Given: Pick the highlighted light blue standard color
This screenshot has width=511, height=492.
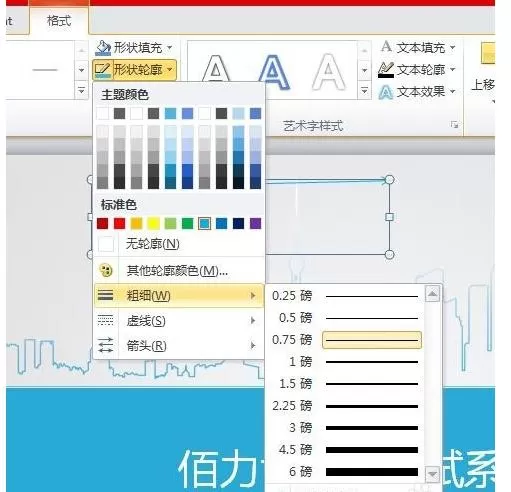Looking at the screenshot, I should 204,223.
